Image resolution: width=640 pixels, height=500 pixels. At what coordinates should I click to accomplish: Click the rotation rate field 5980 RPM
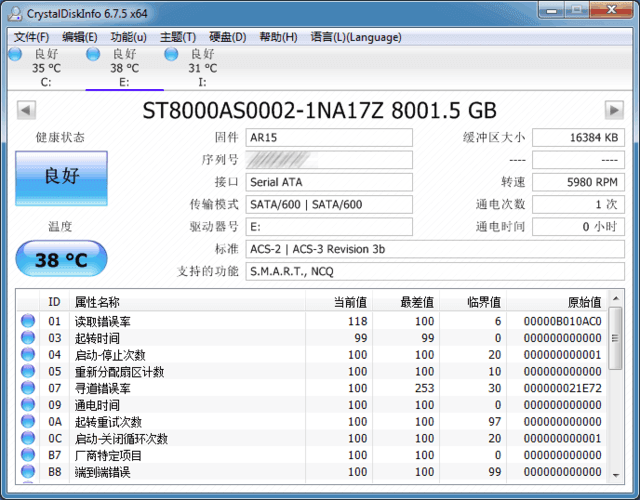(x=578, y=182)
